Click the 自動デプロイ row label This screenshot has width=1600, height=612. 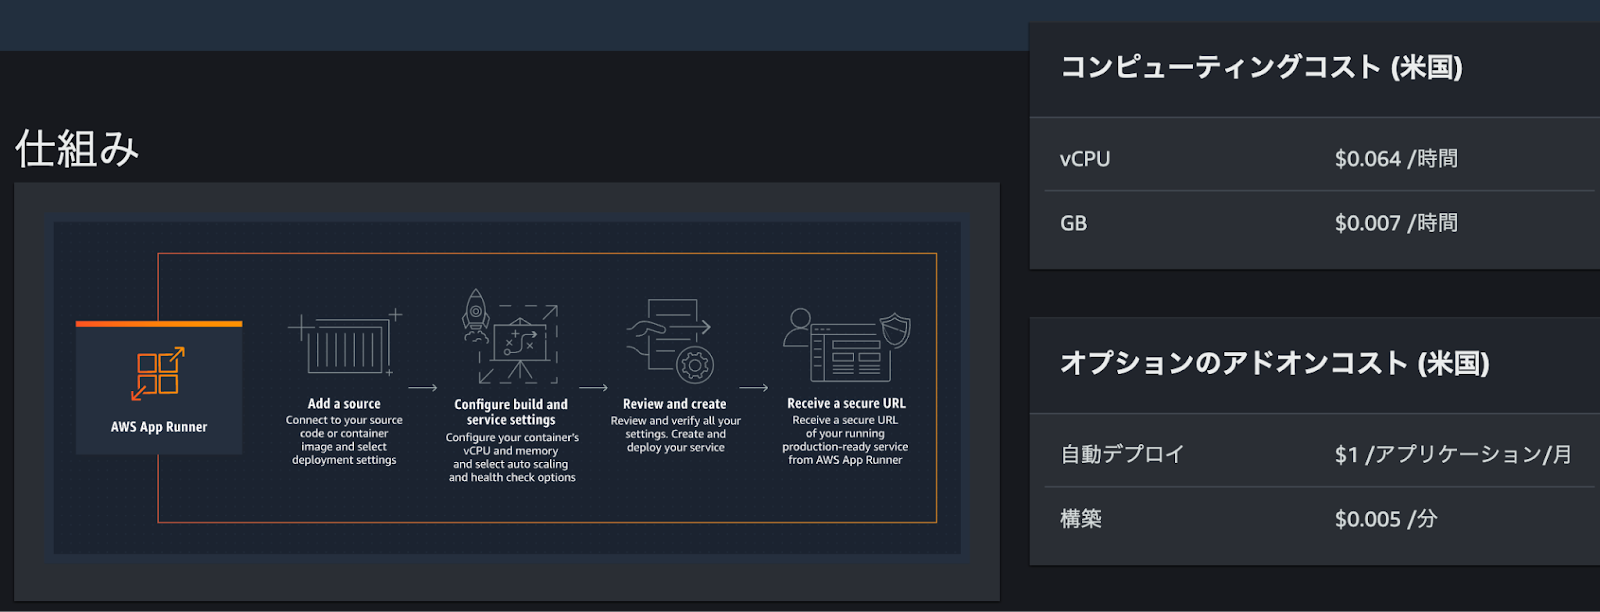[x=1122, y=454]
